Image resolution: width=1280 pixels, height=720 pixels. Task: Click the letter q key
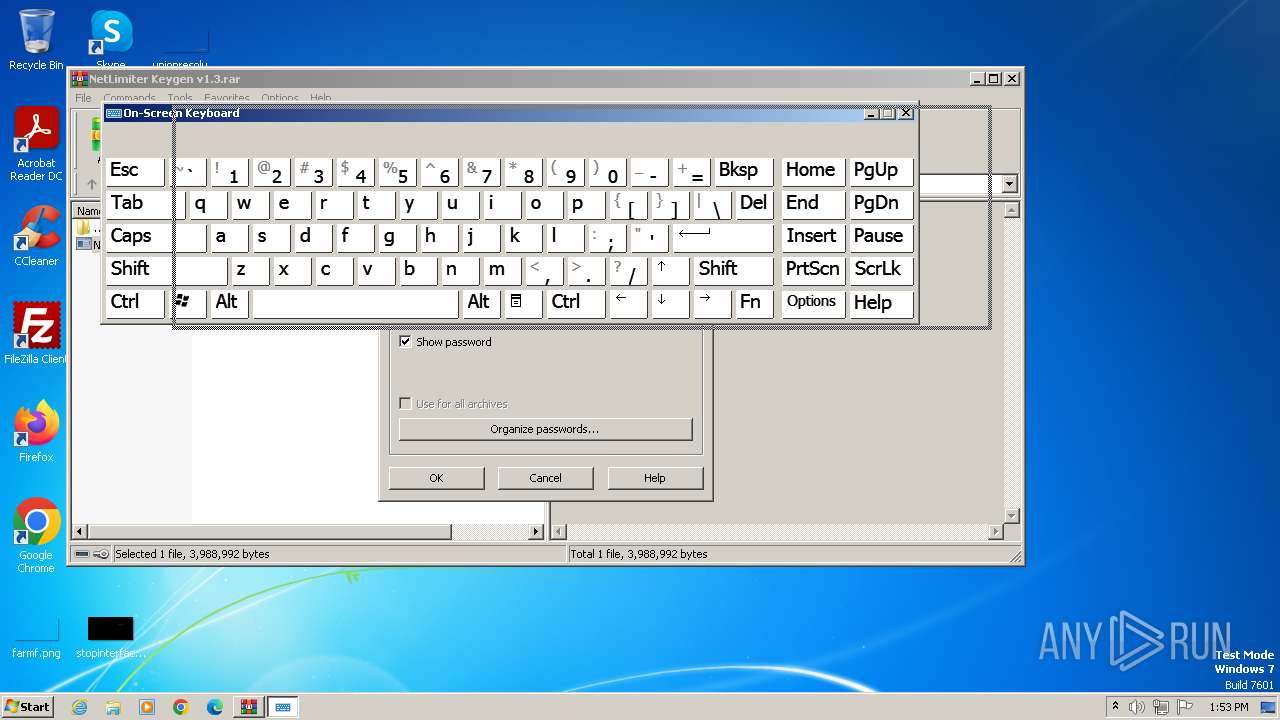click(208, 204)
